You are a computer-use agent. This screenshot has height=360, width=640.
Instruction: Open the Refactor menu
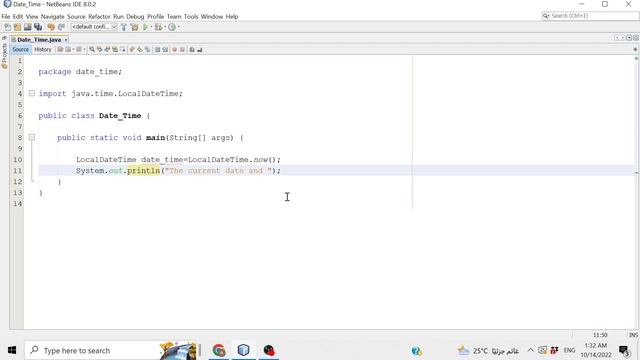[99, 17]
